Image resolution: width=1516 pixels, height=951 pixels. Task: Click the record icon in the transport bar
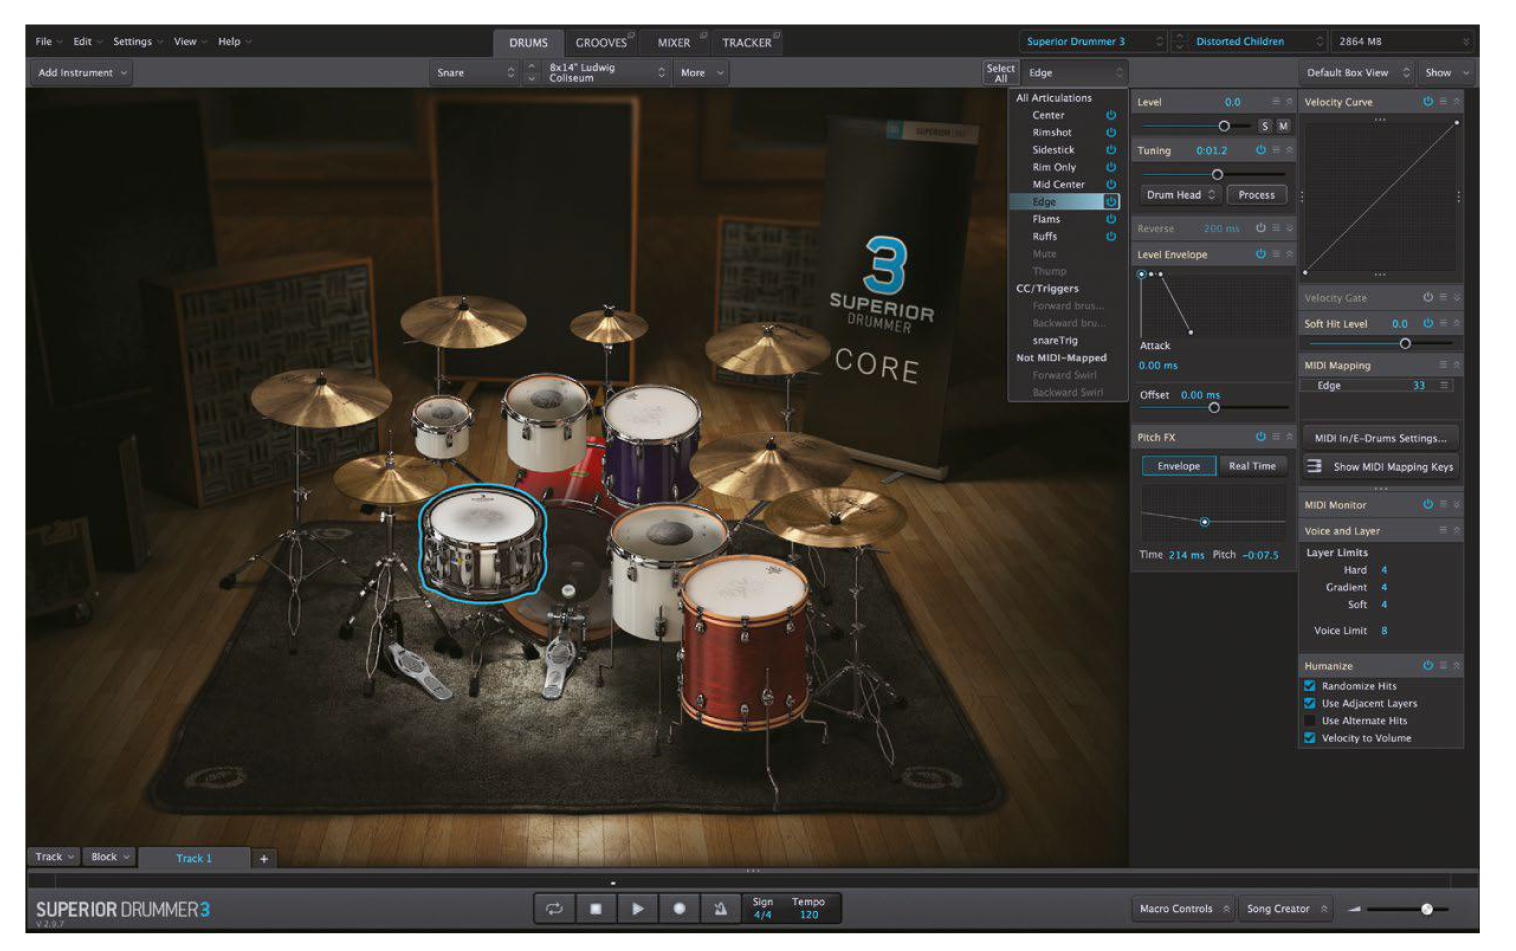click(x=680, y=908)
